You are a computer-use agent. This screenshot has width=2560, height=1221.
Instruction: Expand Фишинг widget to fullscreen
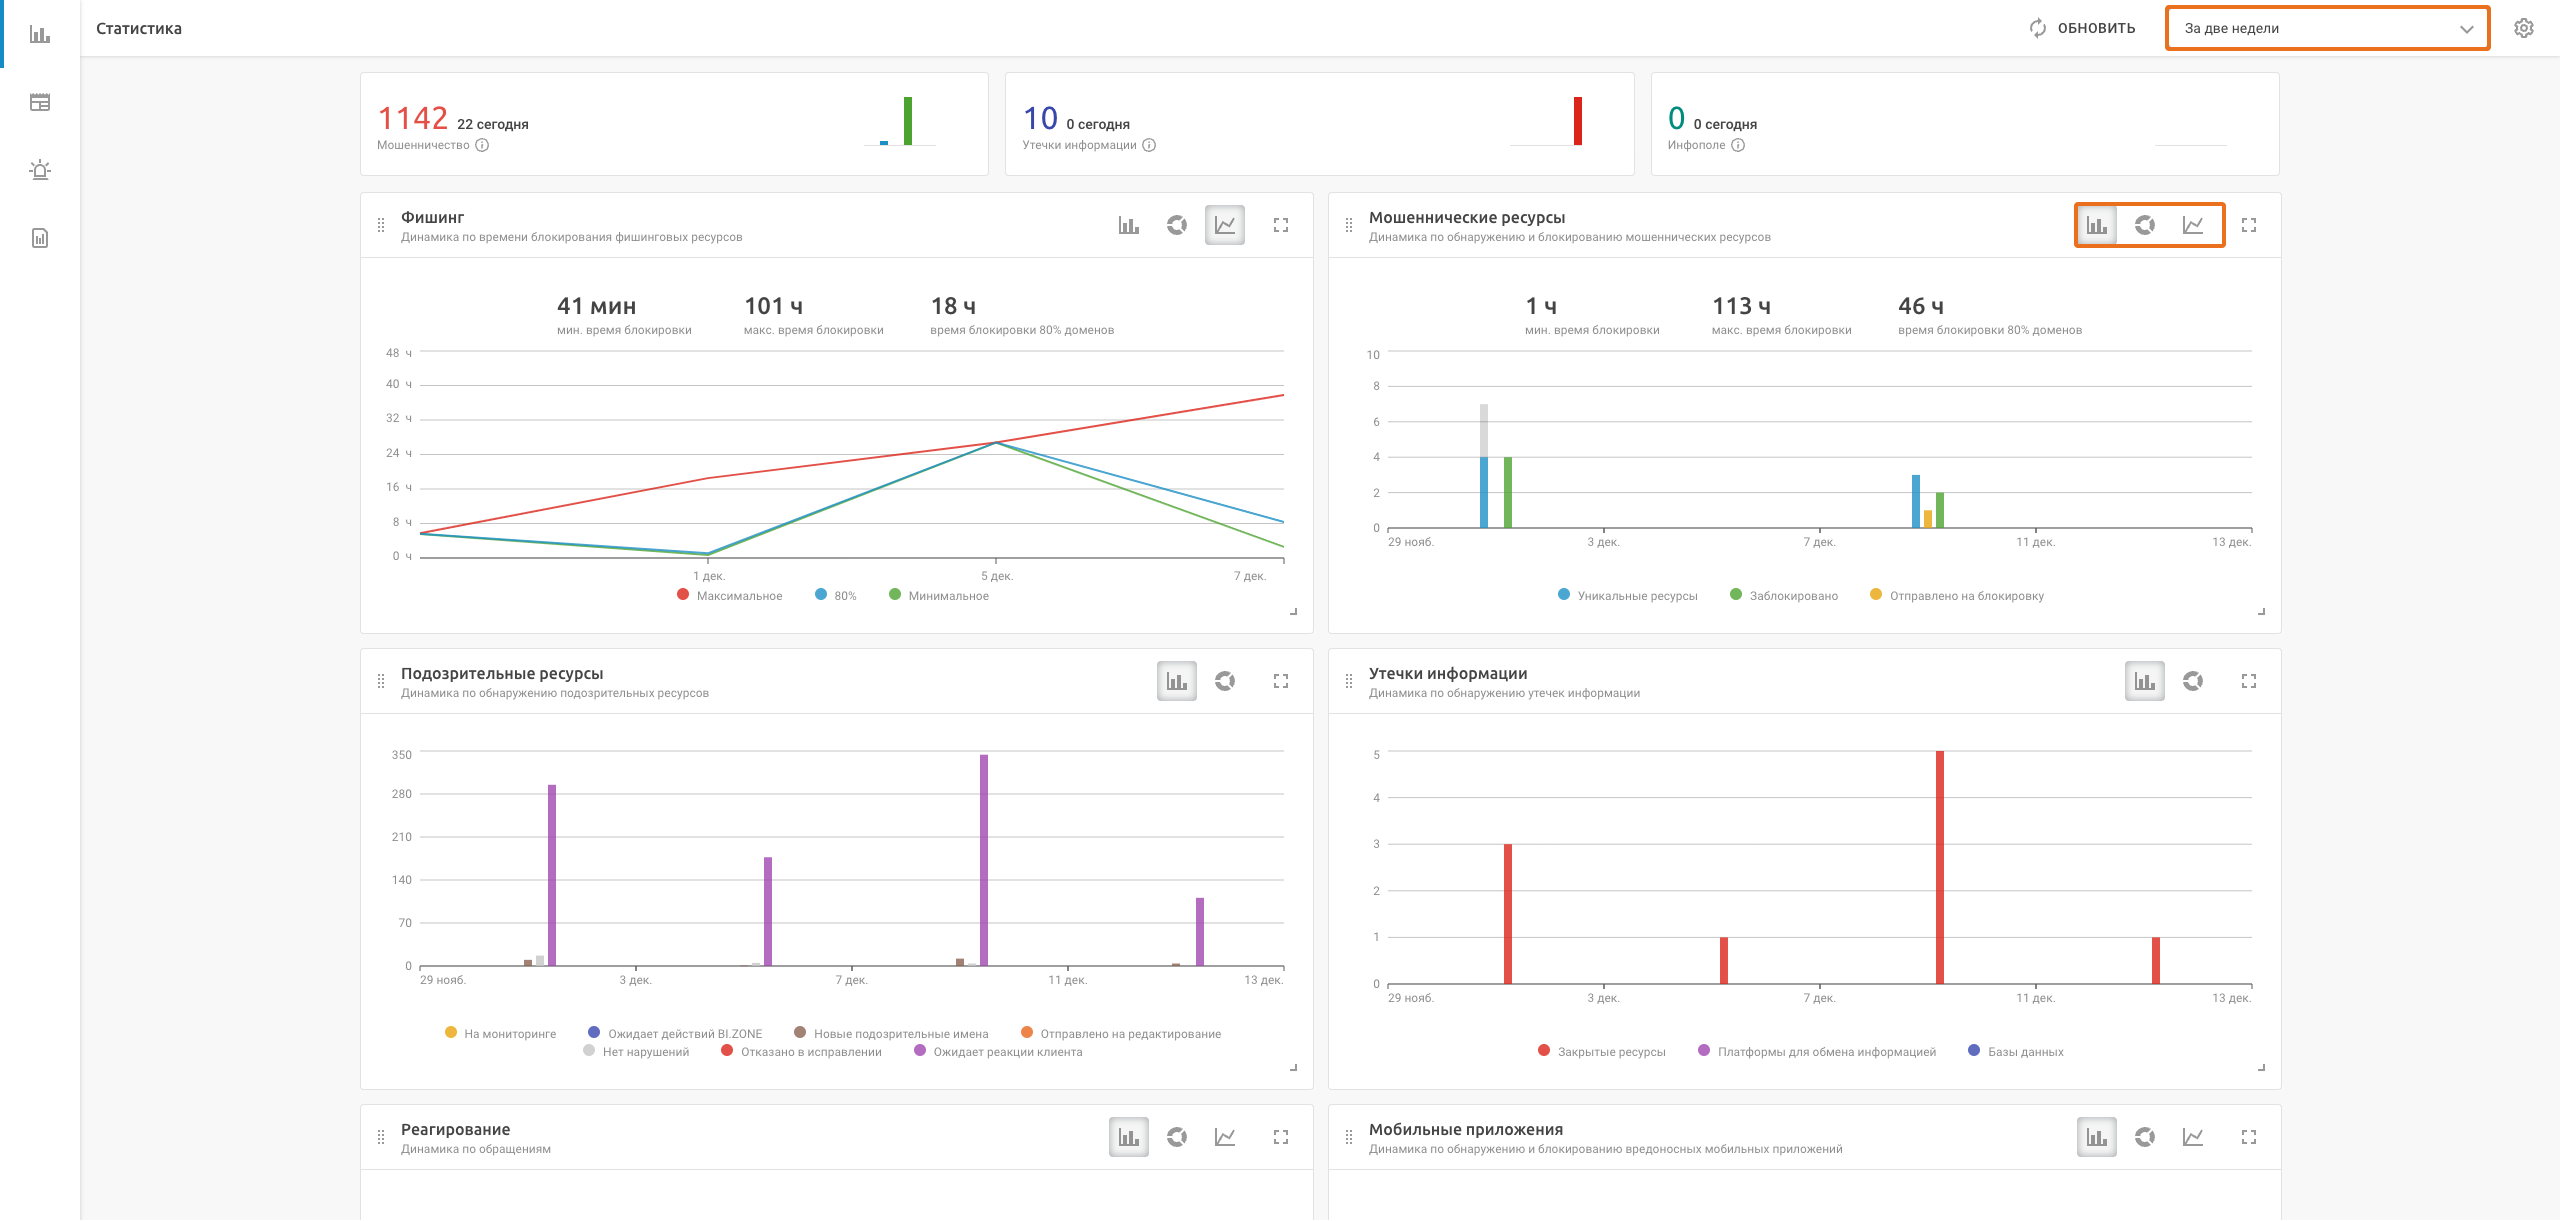pos(1281,225)
